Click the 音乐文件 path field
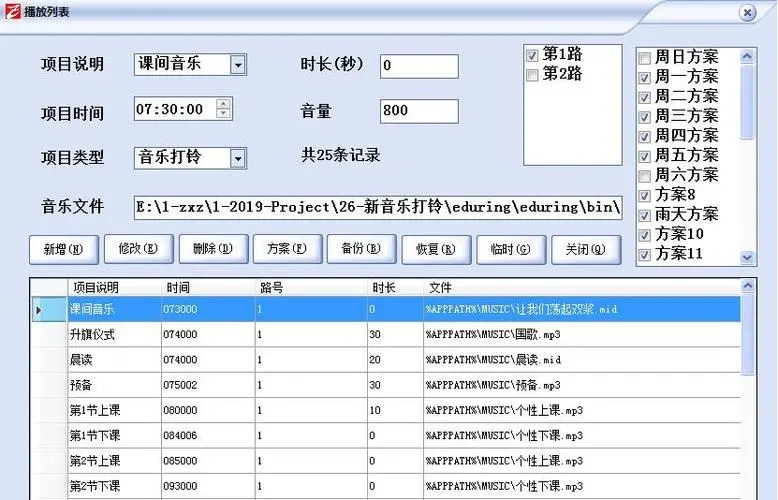778x500 pixels. pos(378,207)
